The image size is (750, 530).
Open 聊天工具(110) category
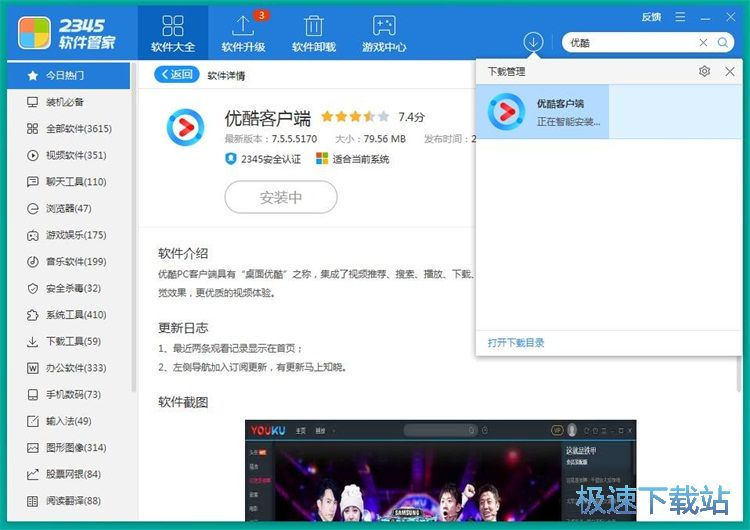[x=68, y=182]
